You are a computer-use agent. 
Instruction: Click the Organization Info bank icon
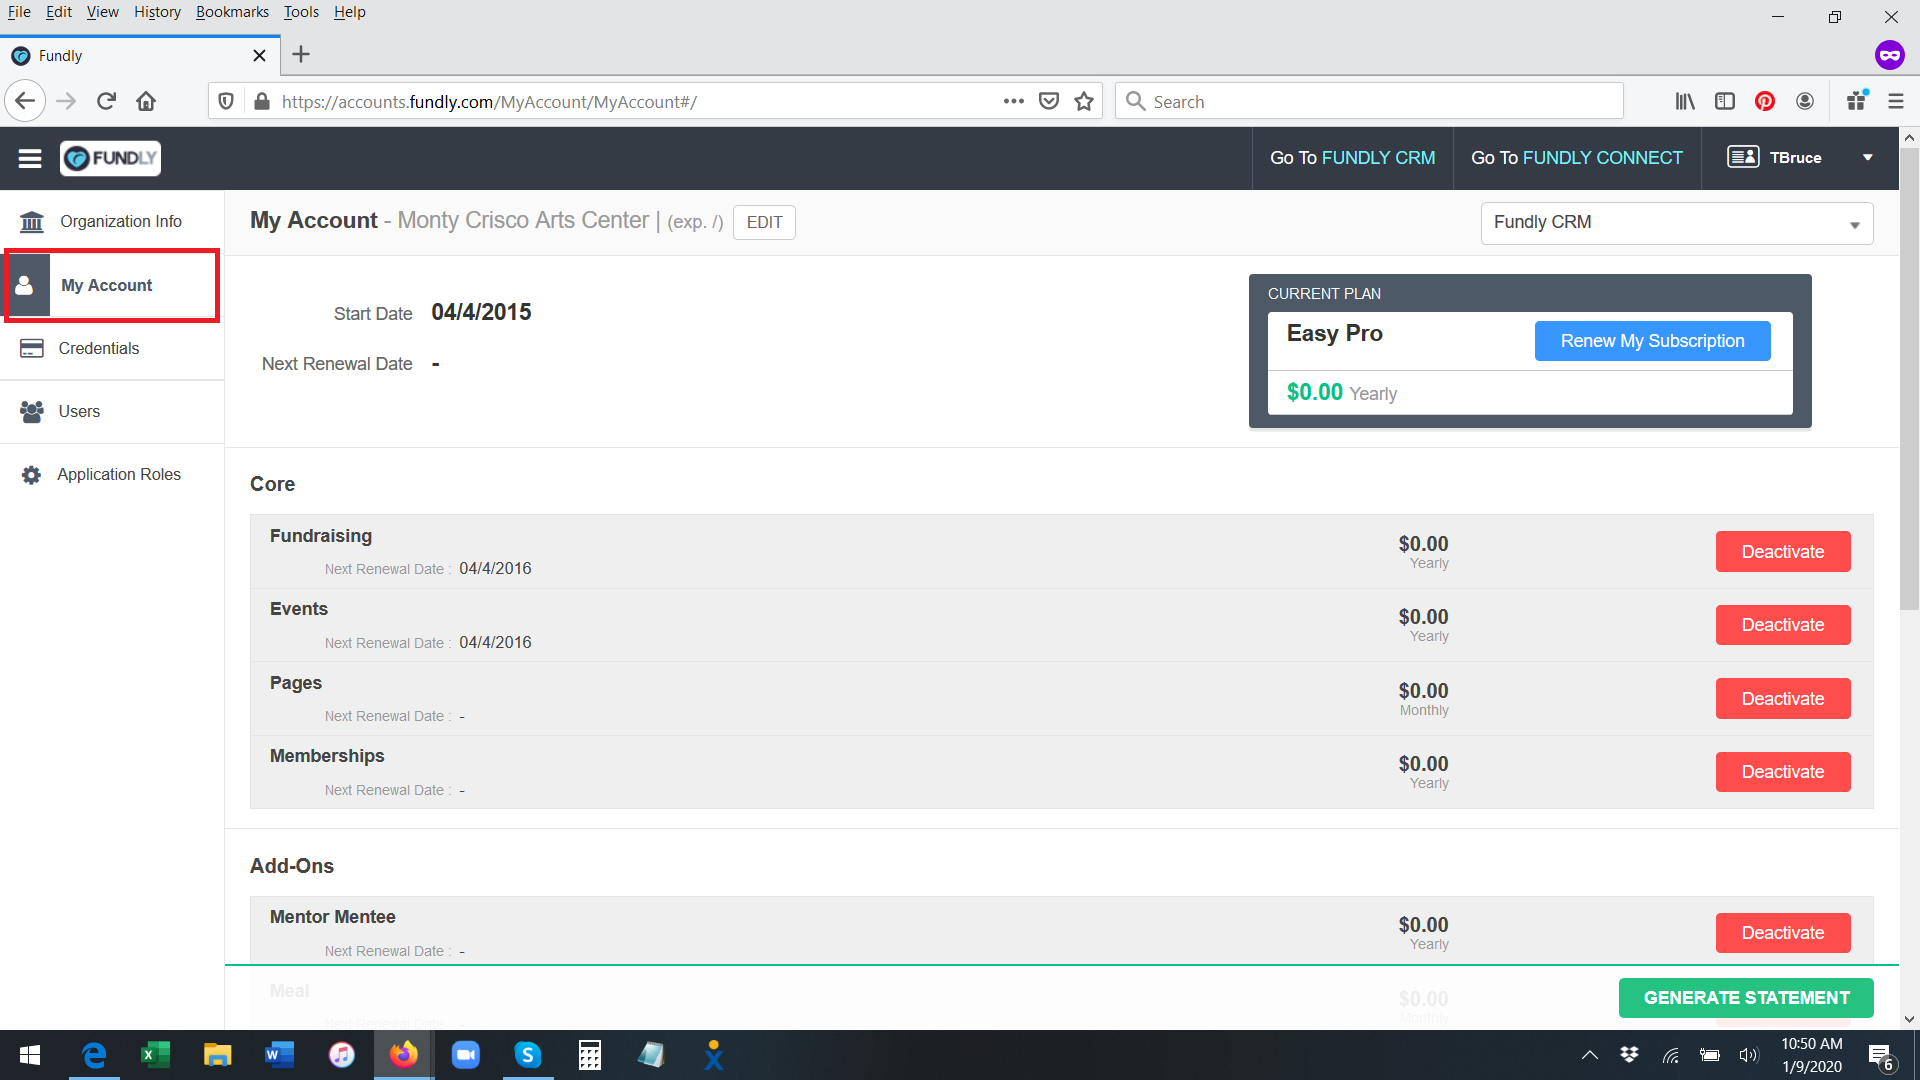(32, 221)
